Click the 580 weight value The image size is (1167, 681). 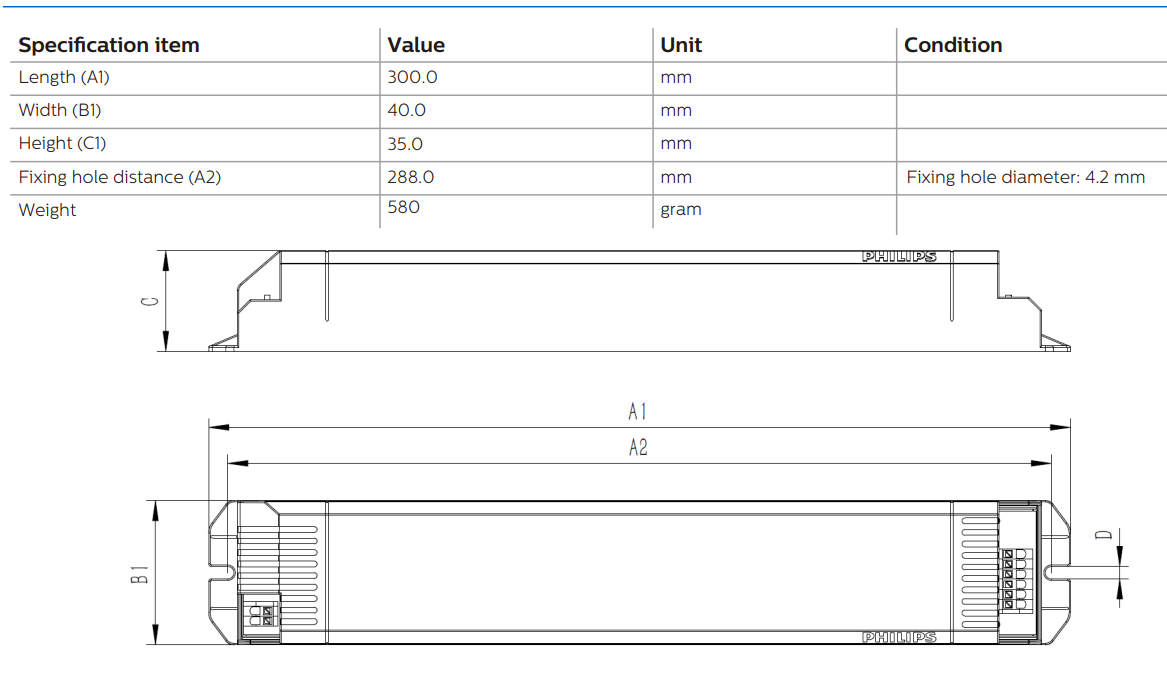(x=403, y=208)
